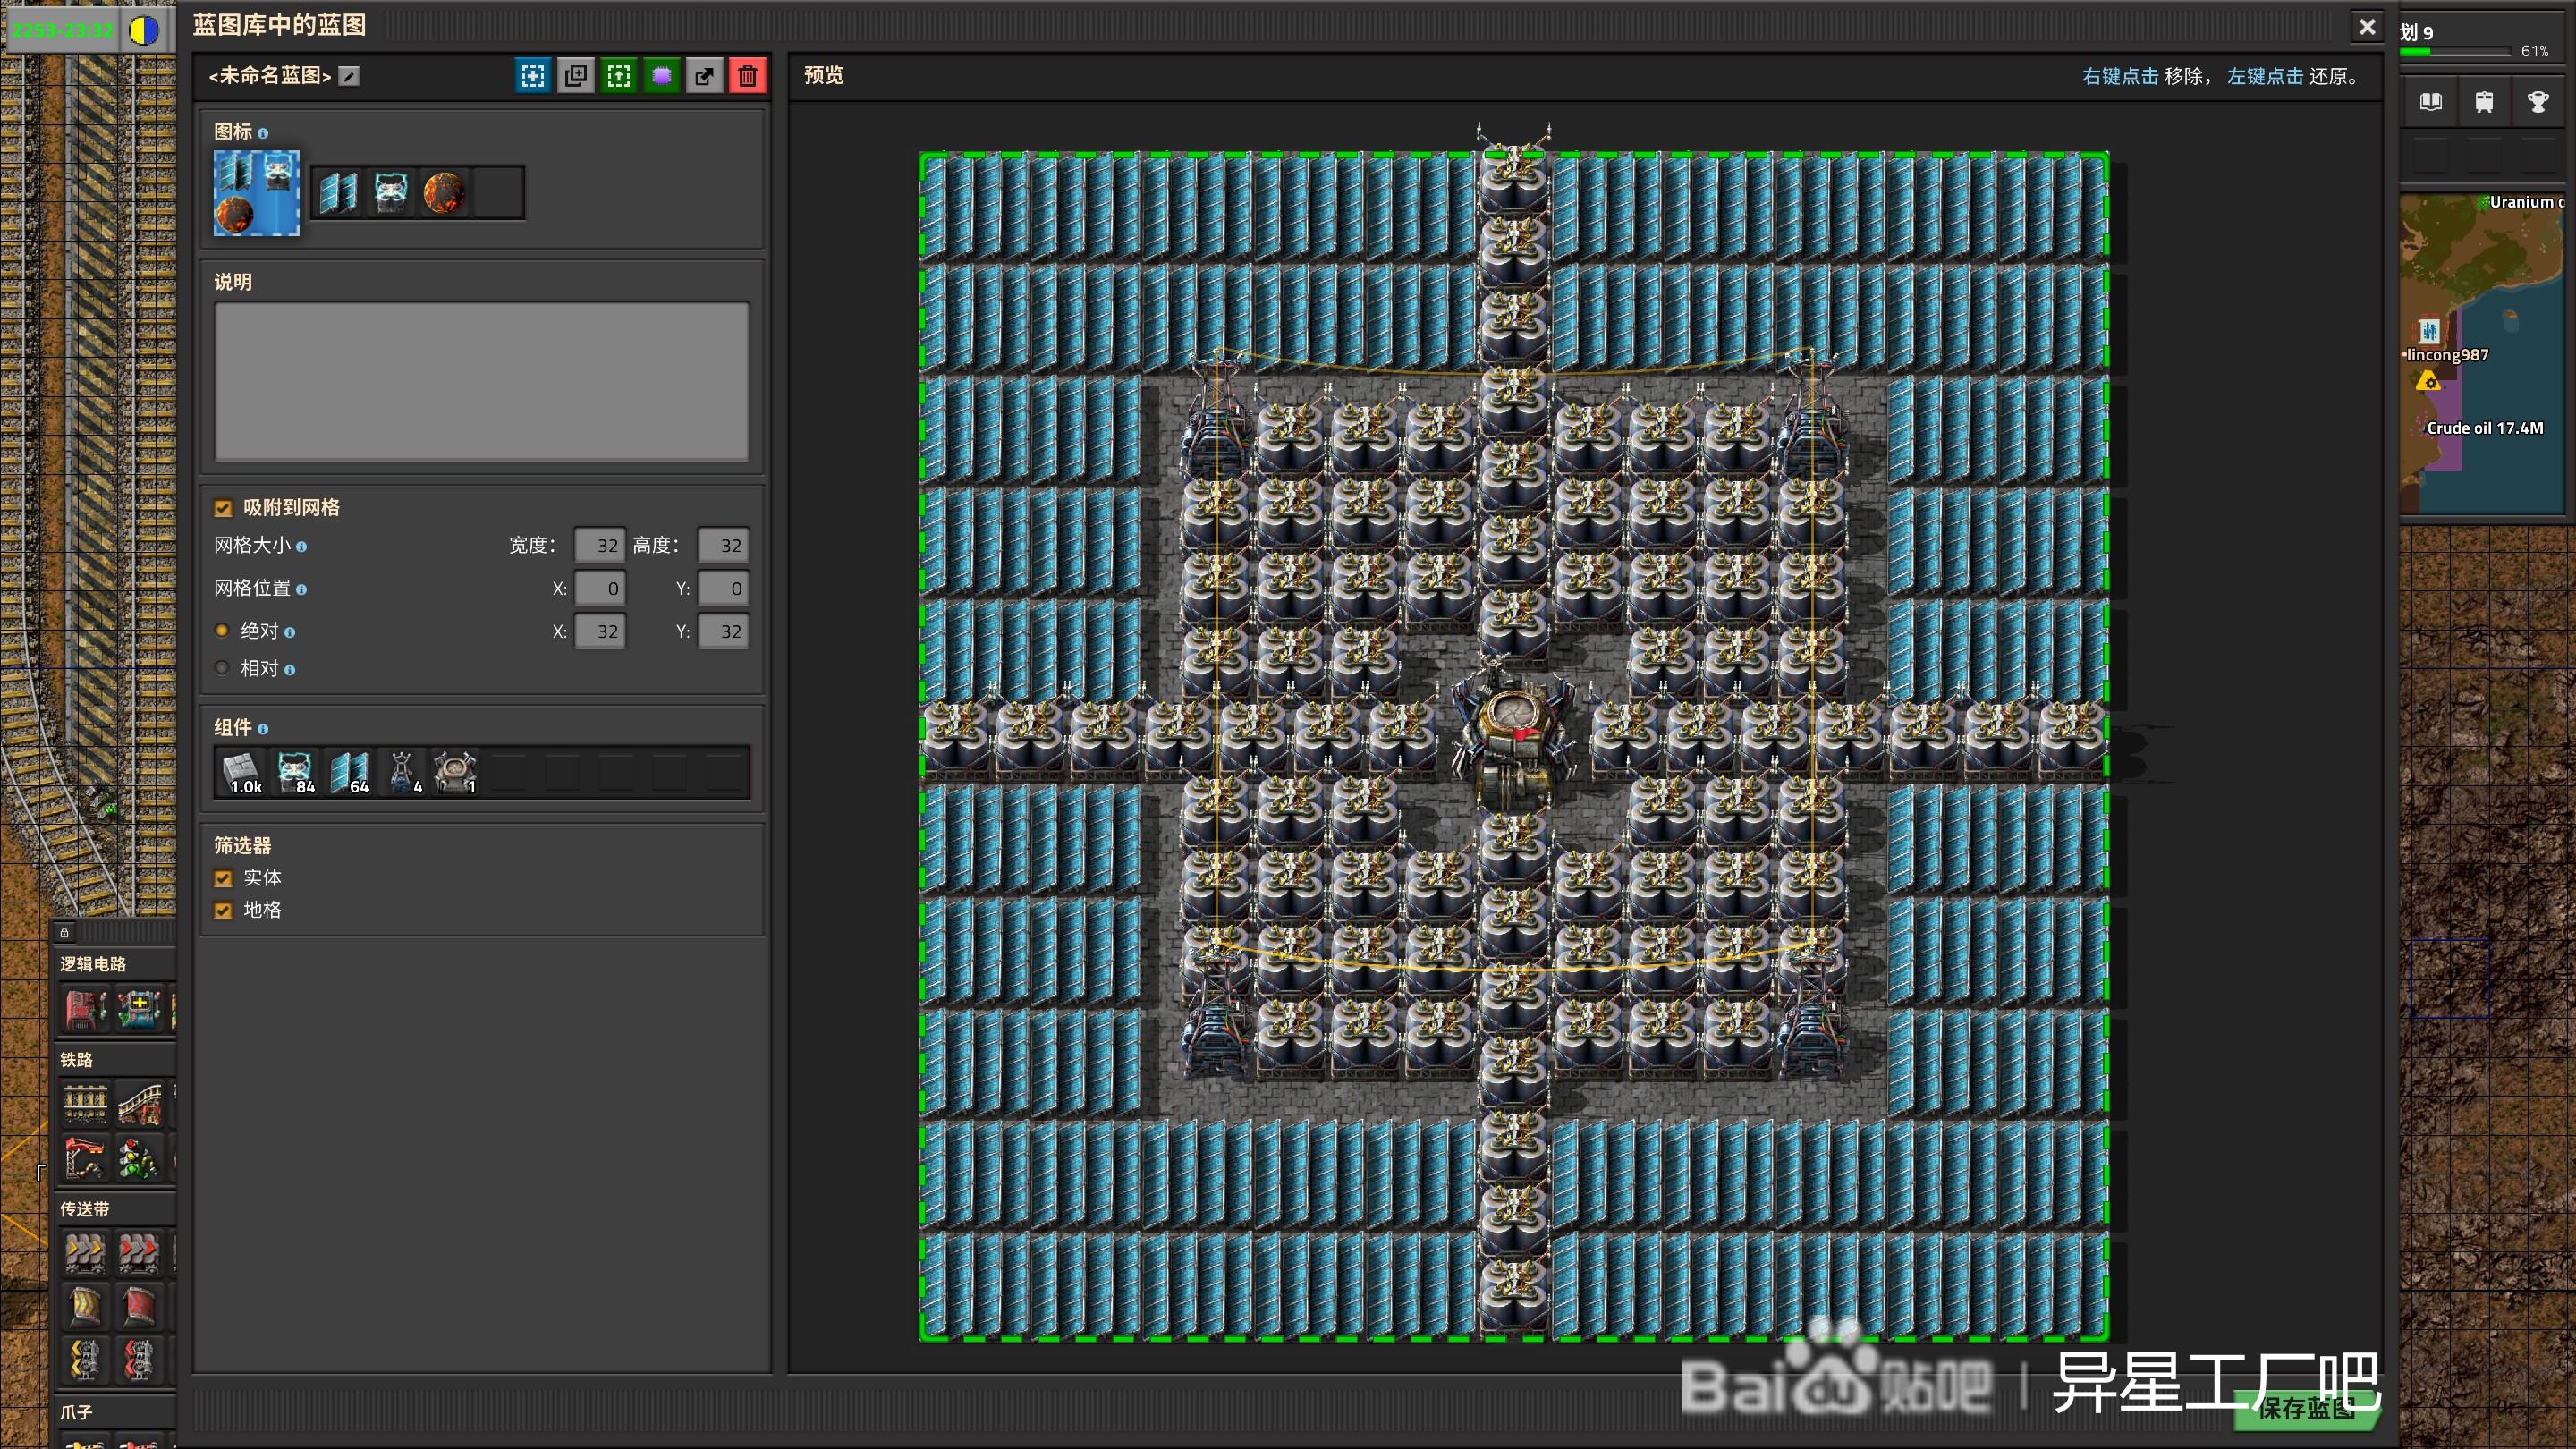The width and height of the screenshot is (2576, 1449).
Task: Click the 84 accumulators component icon
Action: (x=296, y=772)
